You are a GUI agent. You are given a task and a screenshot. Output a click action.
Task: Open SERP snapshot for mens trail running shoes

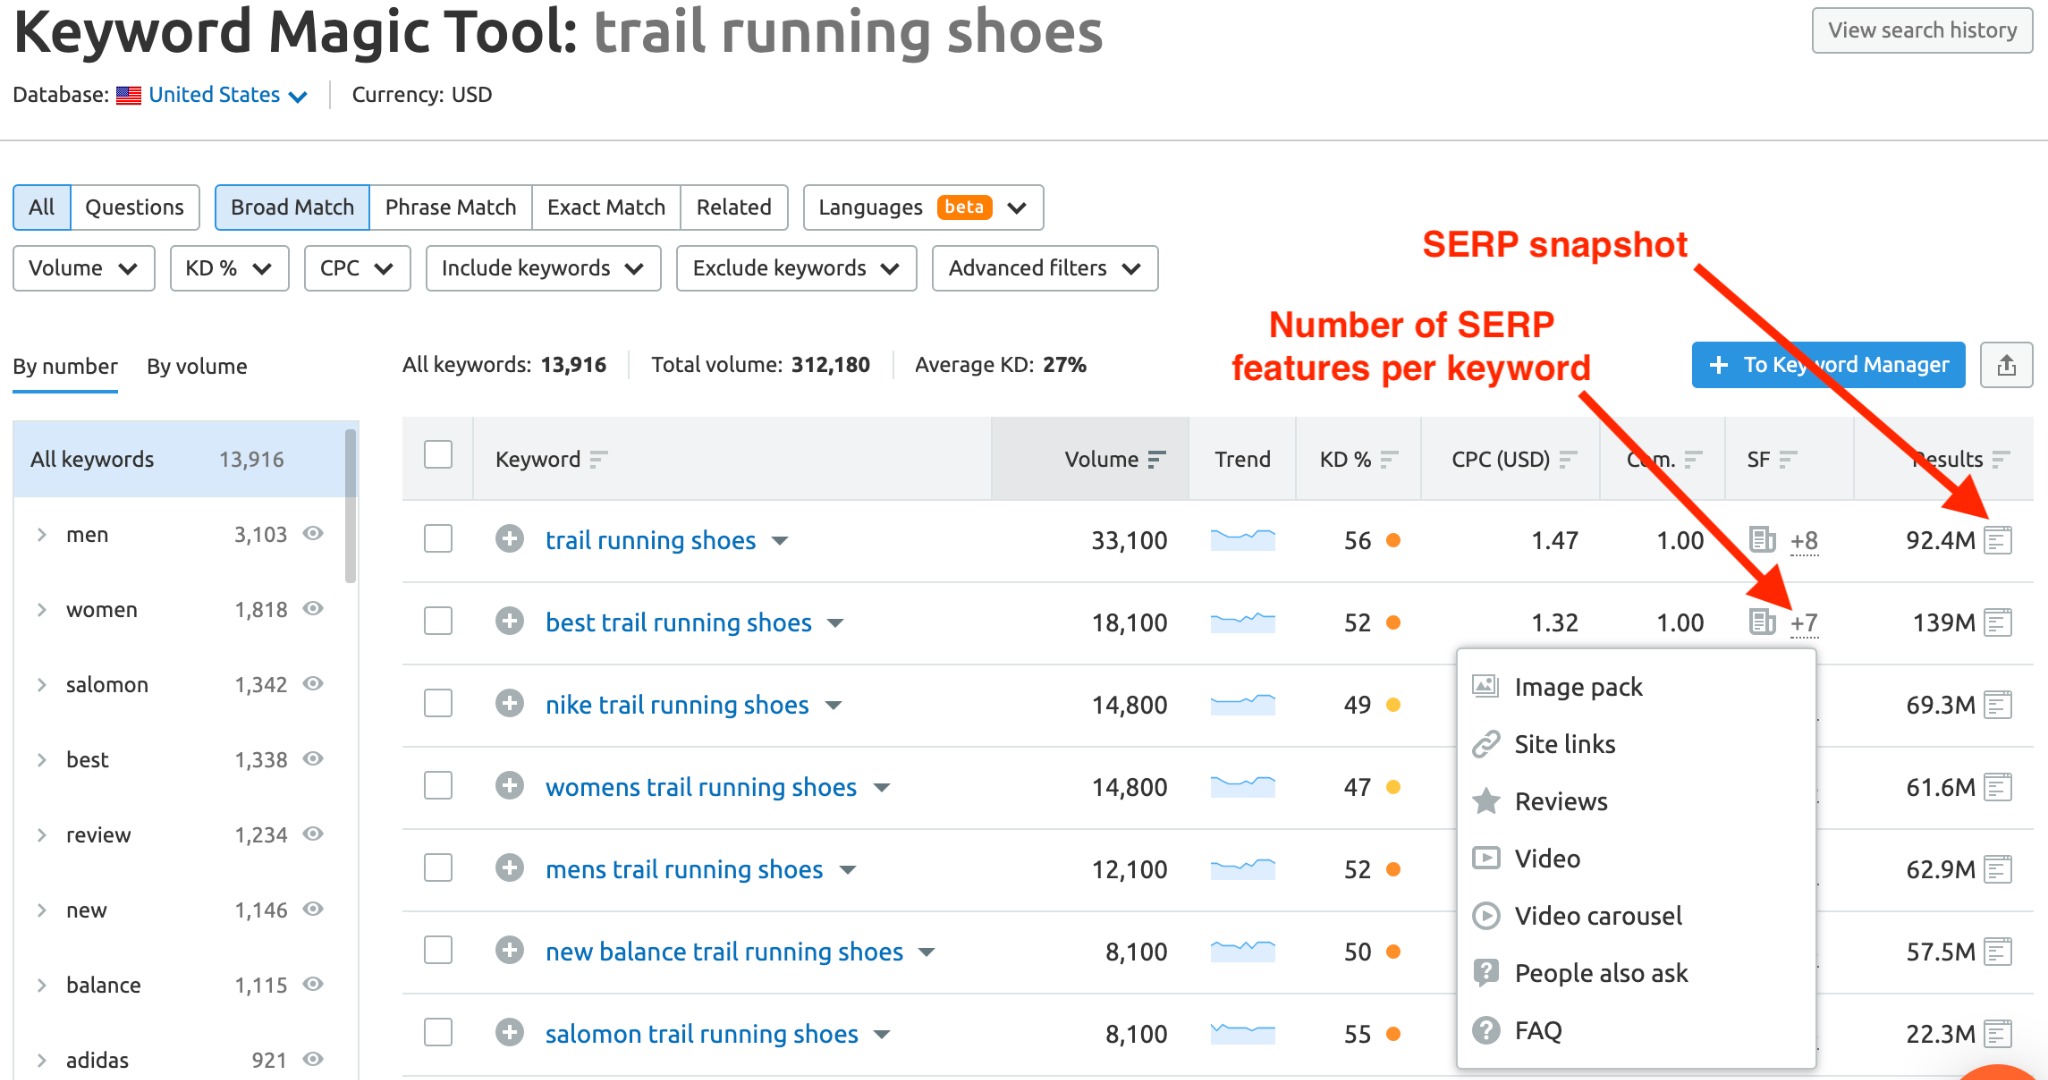[1998, 869]
